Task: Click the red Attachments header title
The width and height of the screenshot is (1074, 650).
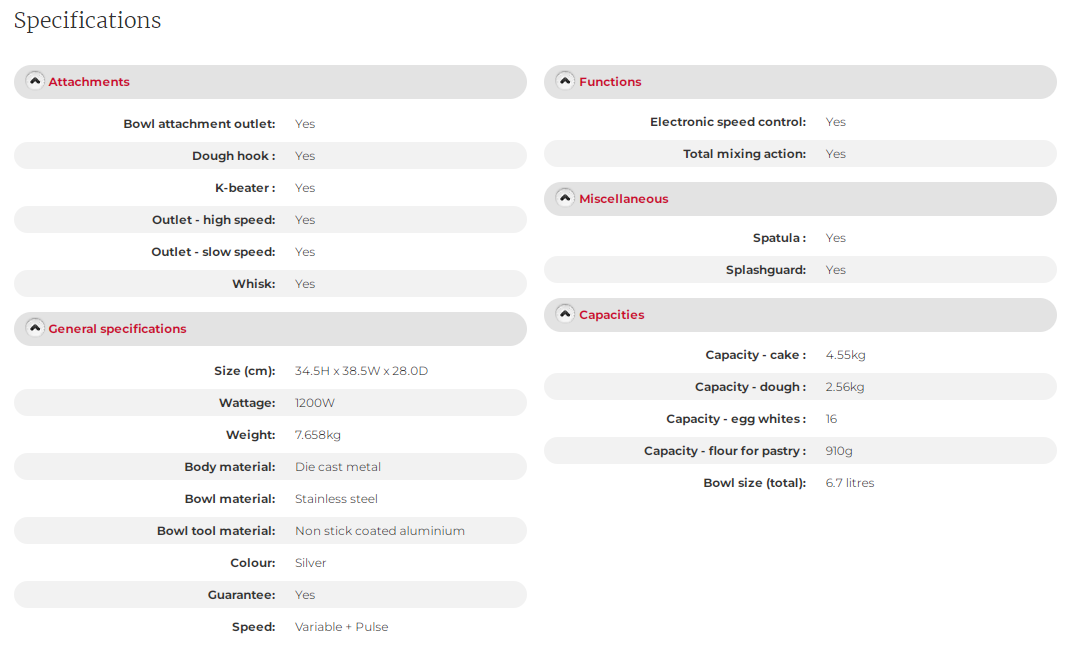Action: click(x=89, y=82)
